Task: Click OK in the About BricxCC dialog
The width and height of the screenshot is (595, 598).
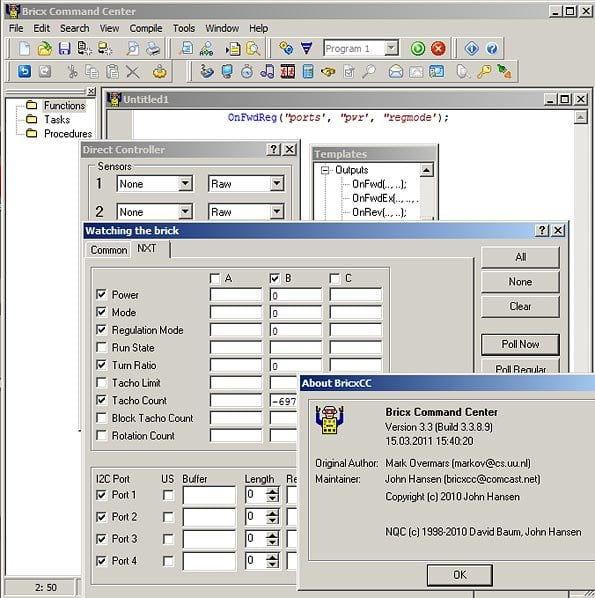Action: (x=460, y=575)
